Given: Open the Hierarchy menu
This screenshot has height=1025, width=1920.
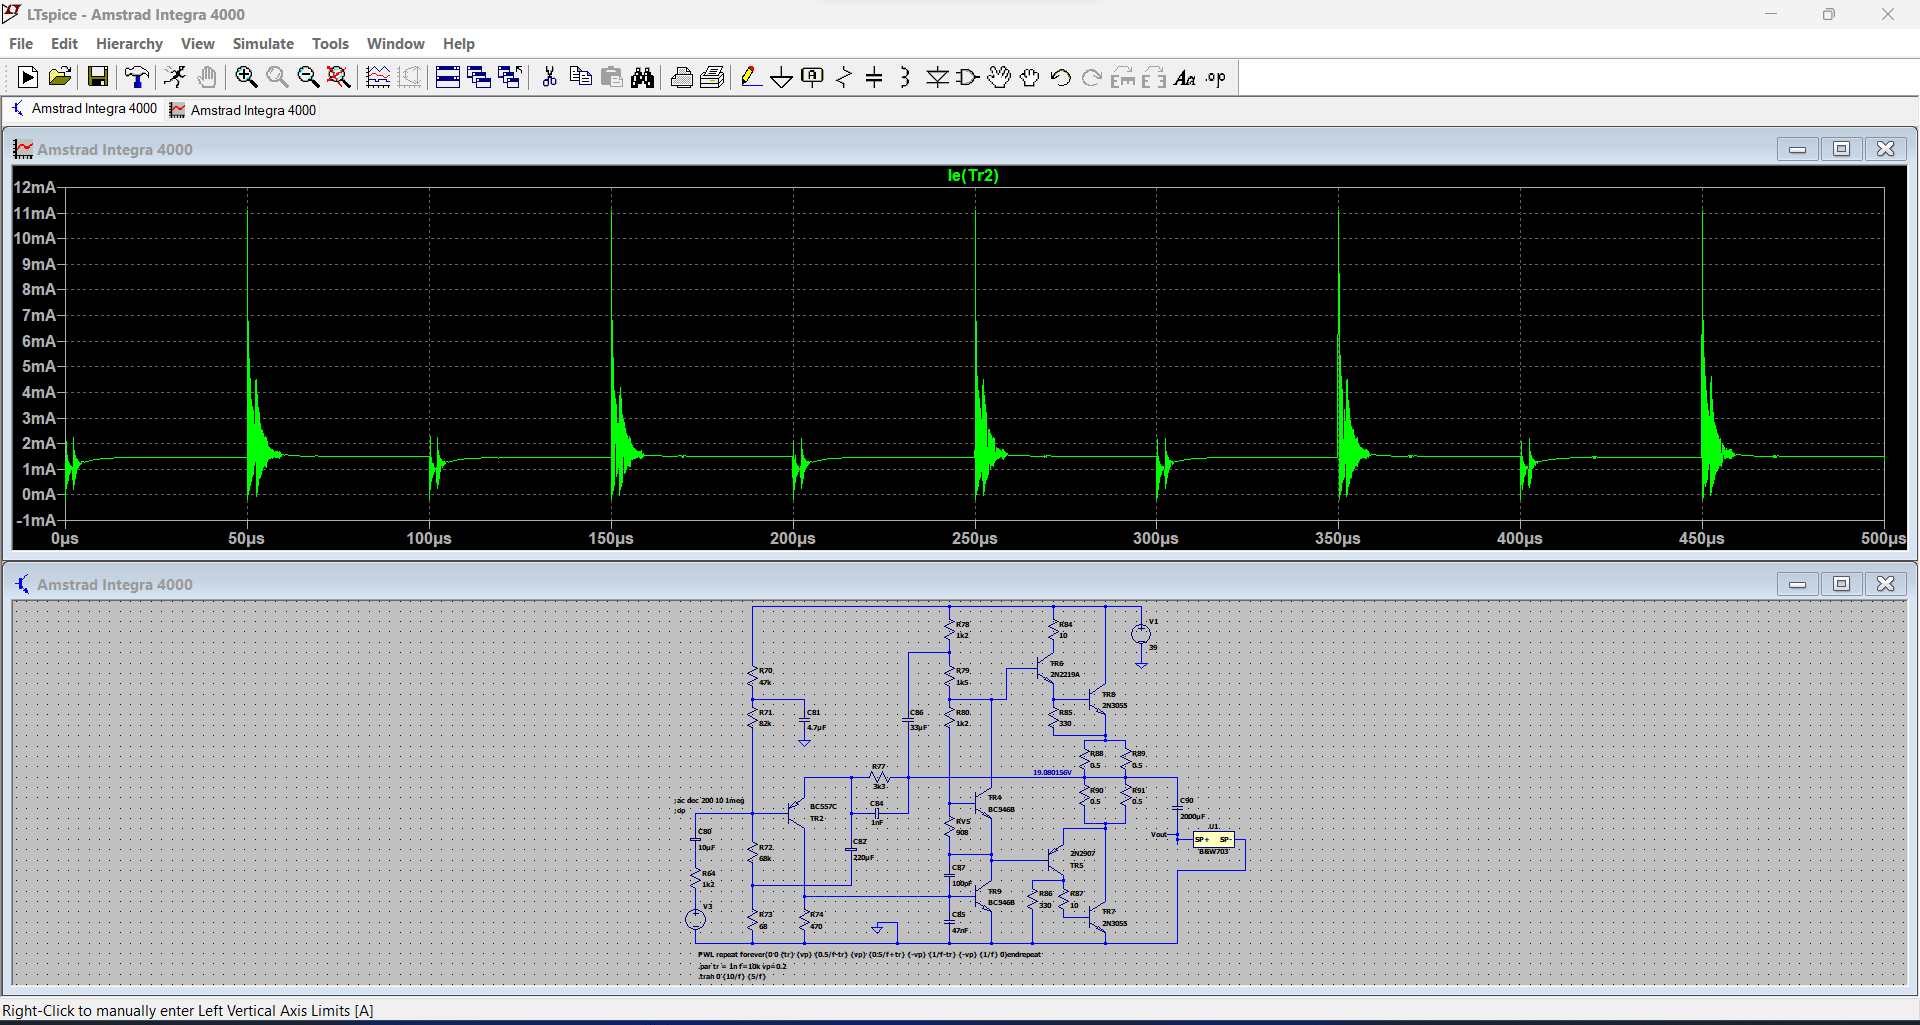Looking at the screenshot, I should [x=129, y=44].
